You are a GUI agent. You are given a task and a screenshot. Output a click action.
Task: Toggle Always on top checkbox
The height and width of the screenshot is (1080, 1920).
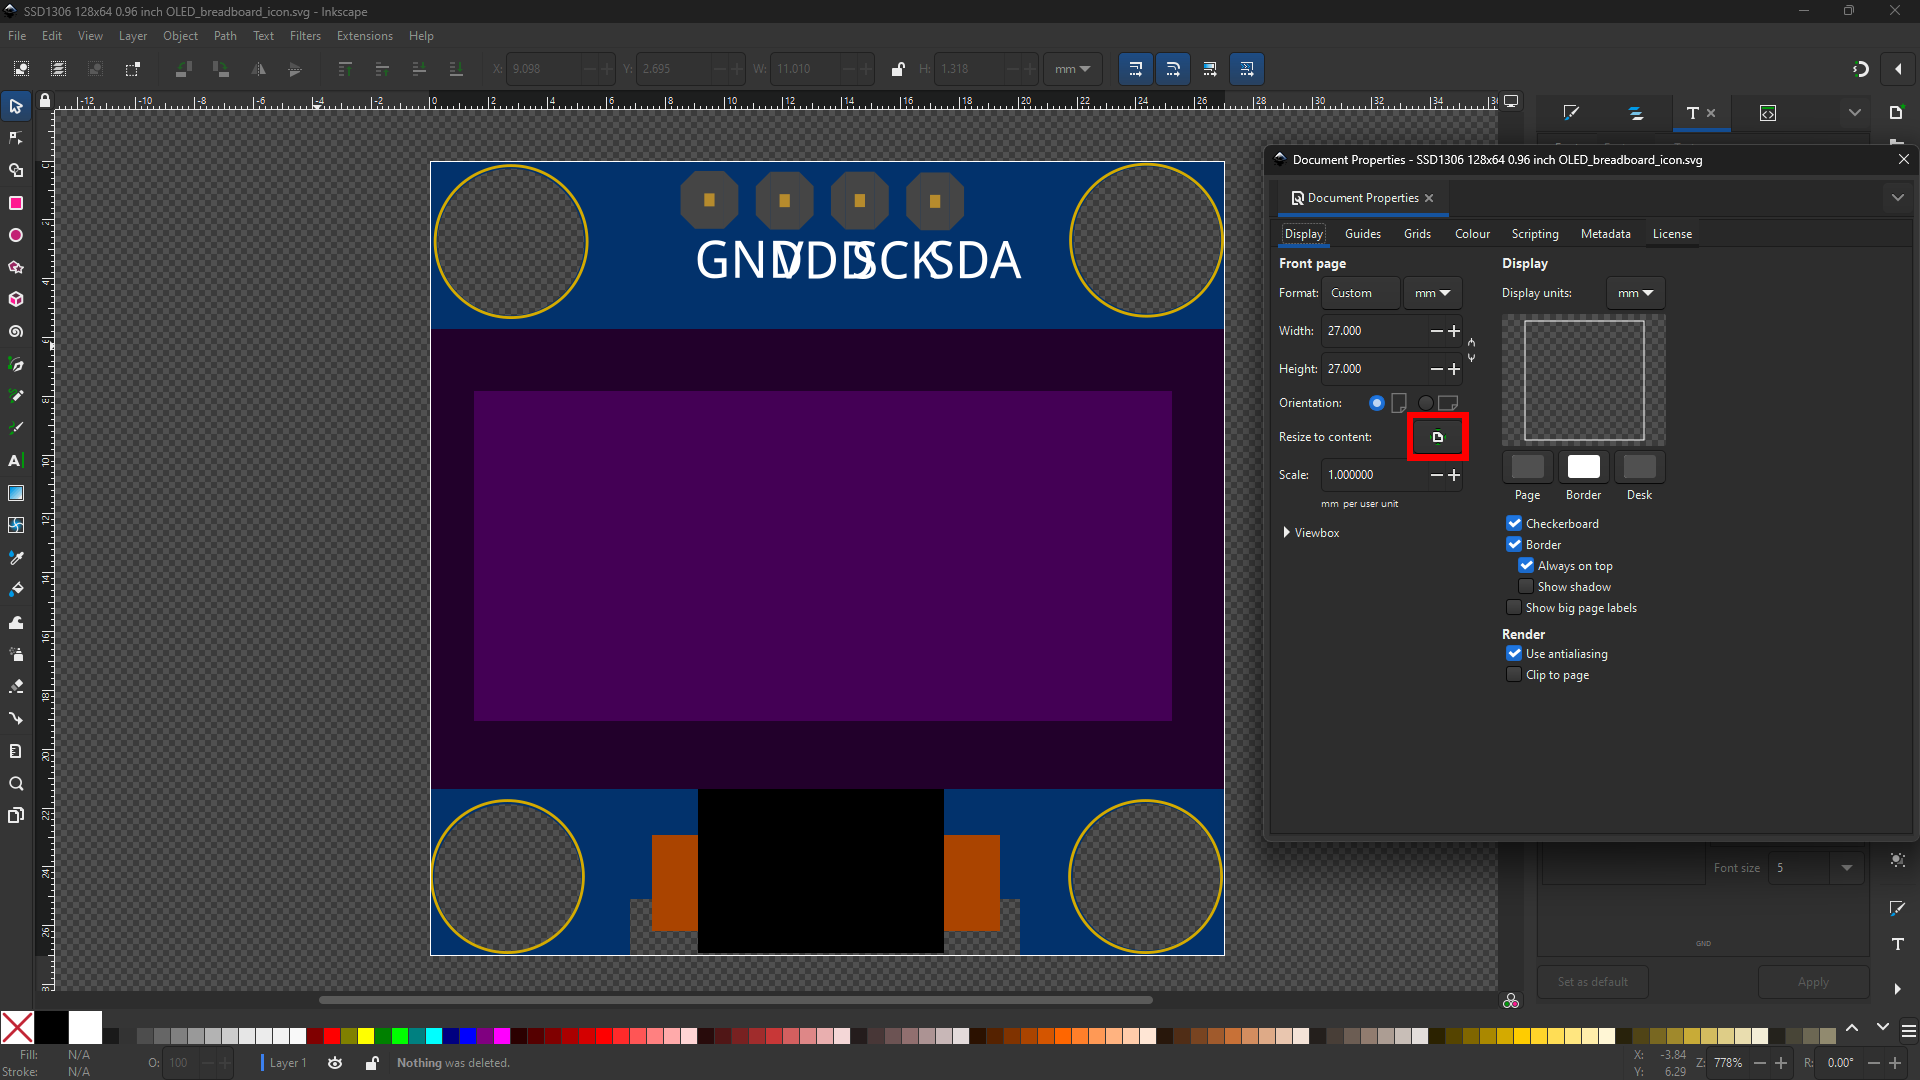[1526, 565]
